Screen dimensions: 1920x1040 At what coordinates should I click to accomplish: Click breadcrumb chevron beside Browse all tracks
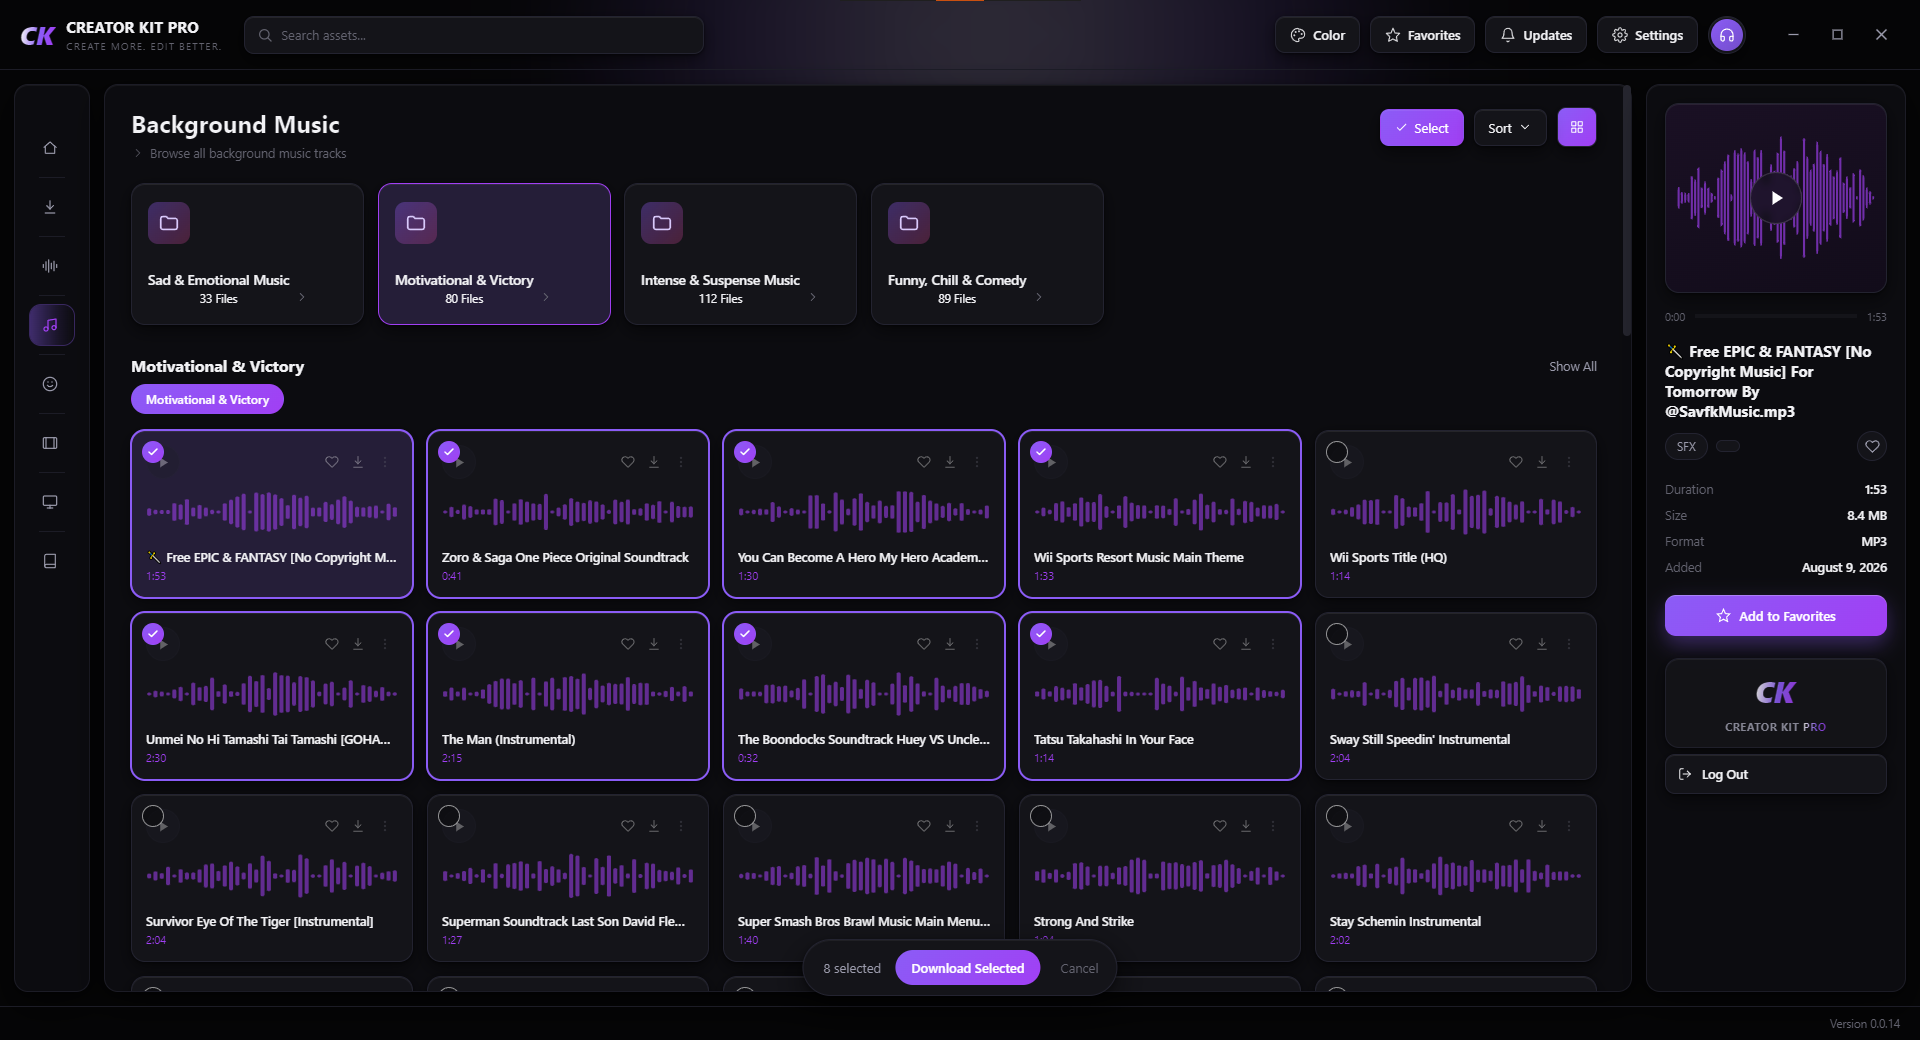138,153
